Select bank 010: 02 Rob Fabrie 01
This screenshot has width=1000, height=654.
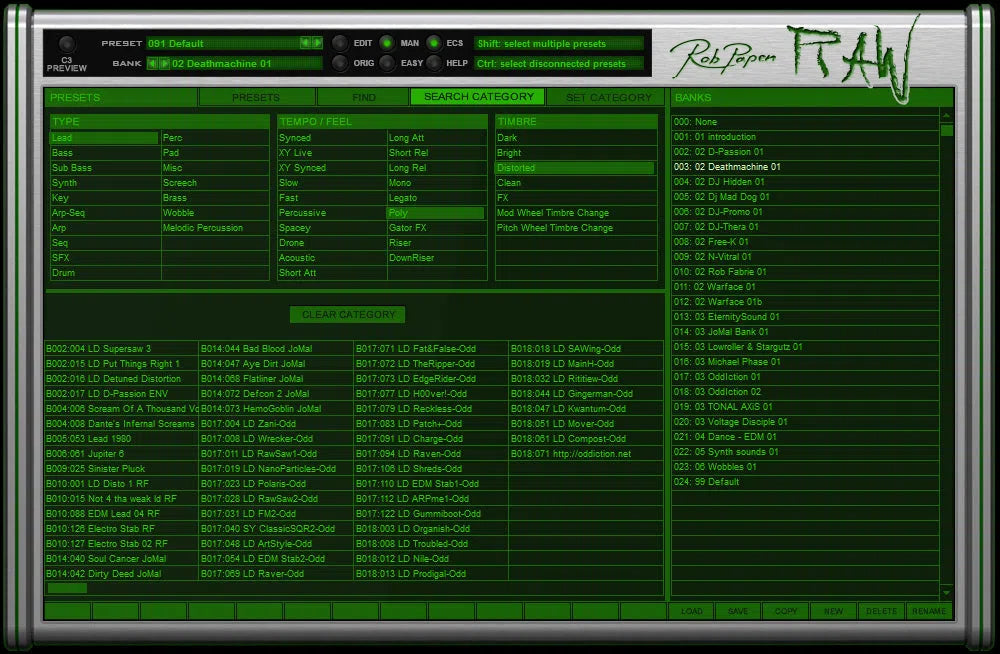(x=720, y=272)
